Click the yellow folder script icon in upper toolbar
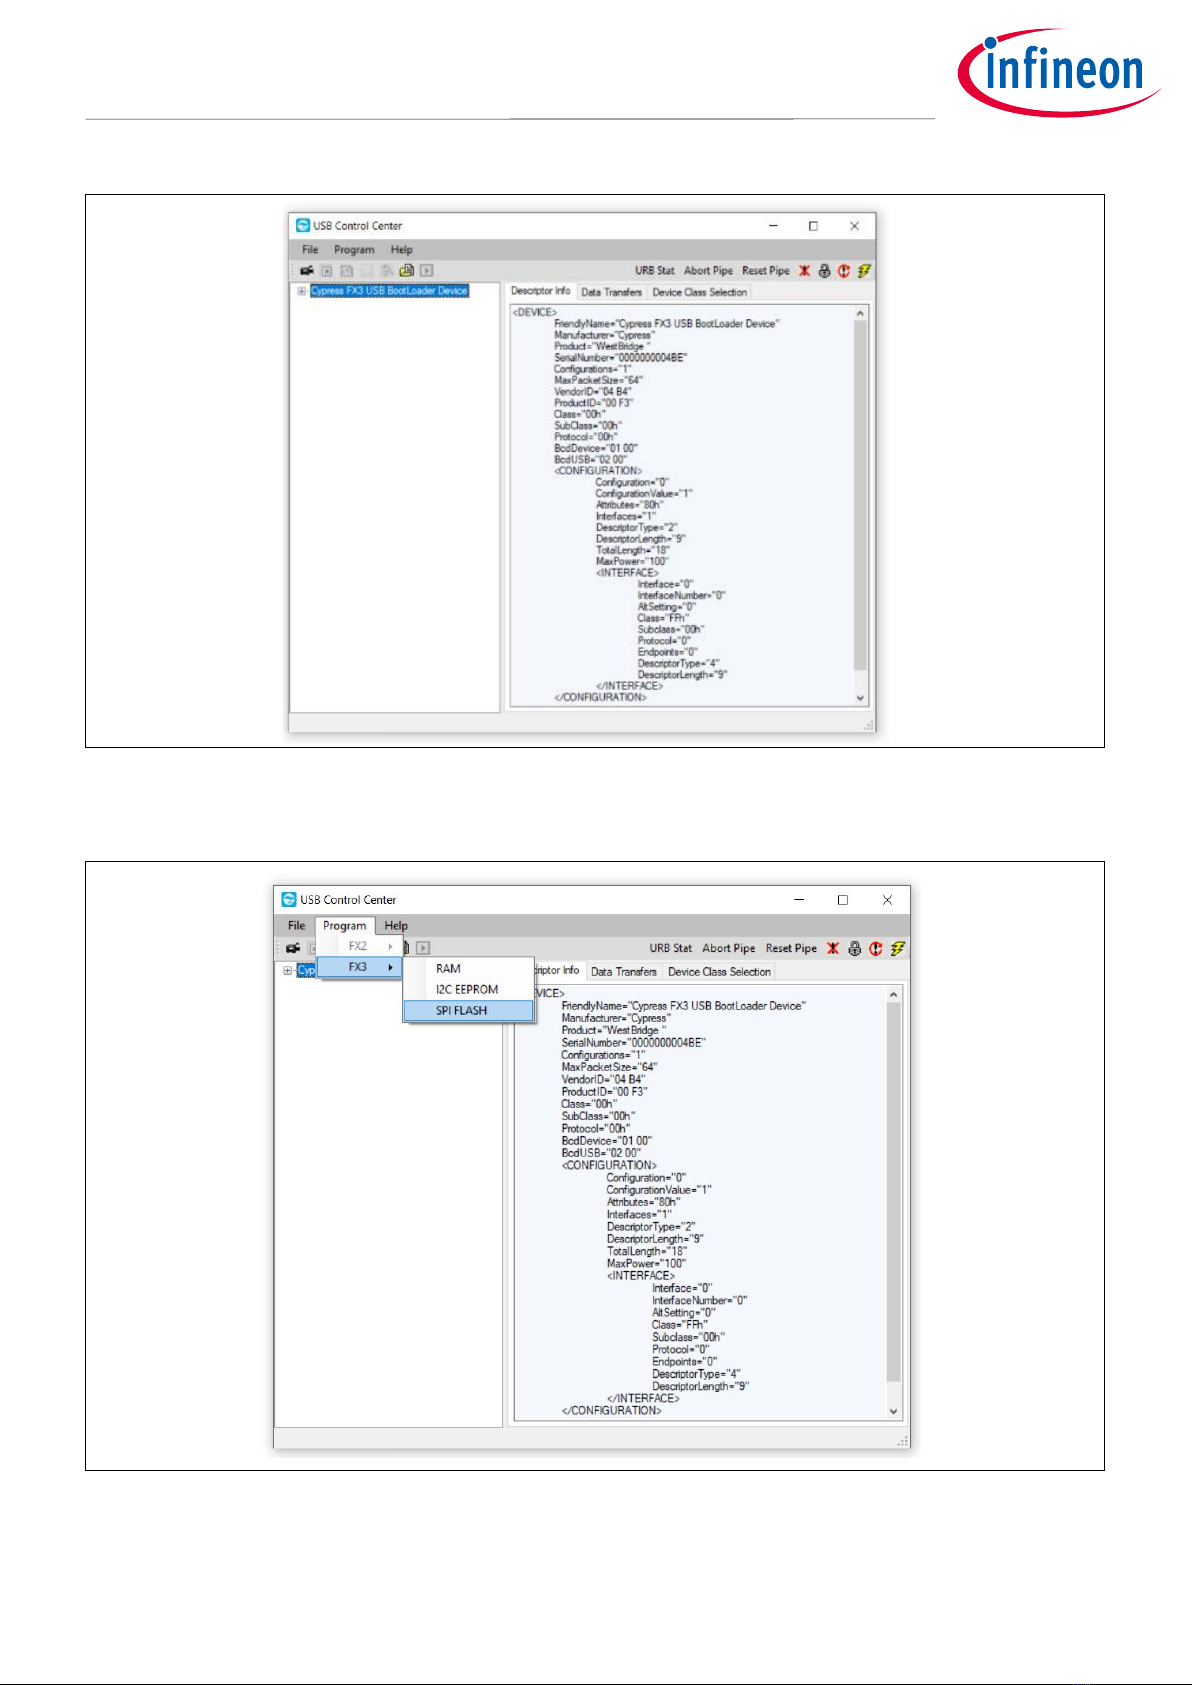This screenshot has width=1192, height=1685. (406, 271)
